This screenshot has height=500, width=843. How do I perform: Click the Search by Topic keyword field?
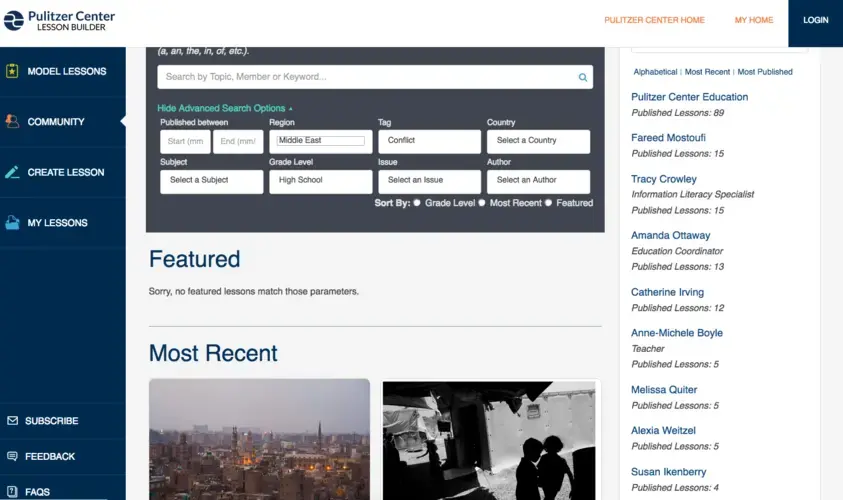point(375,77)
